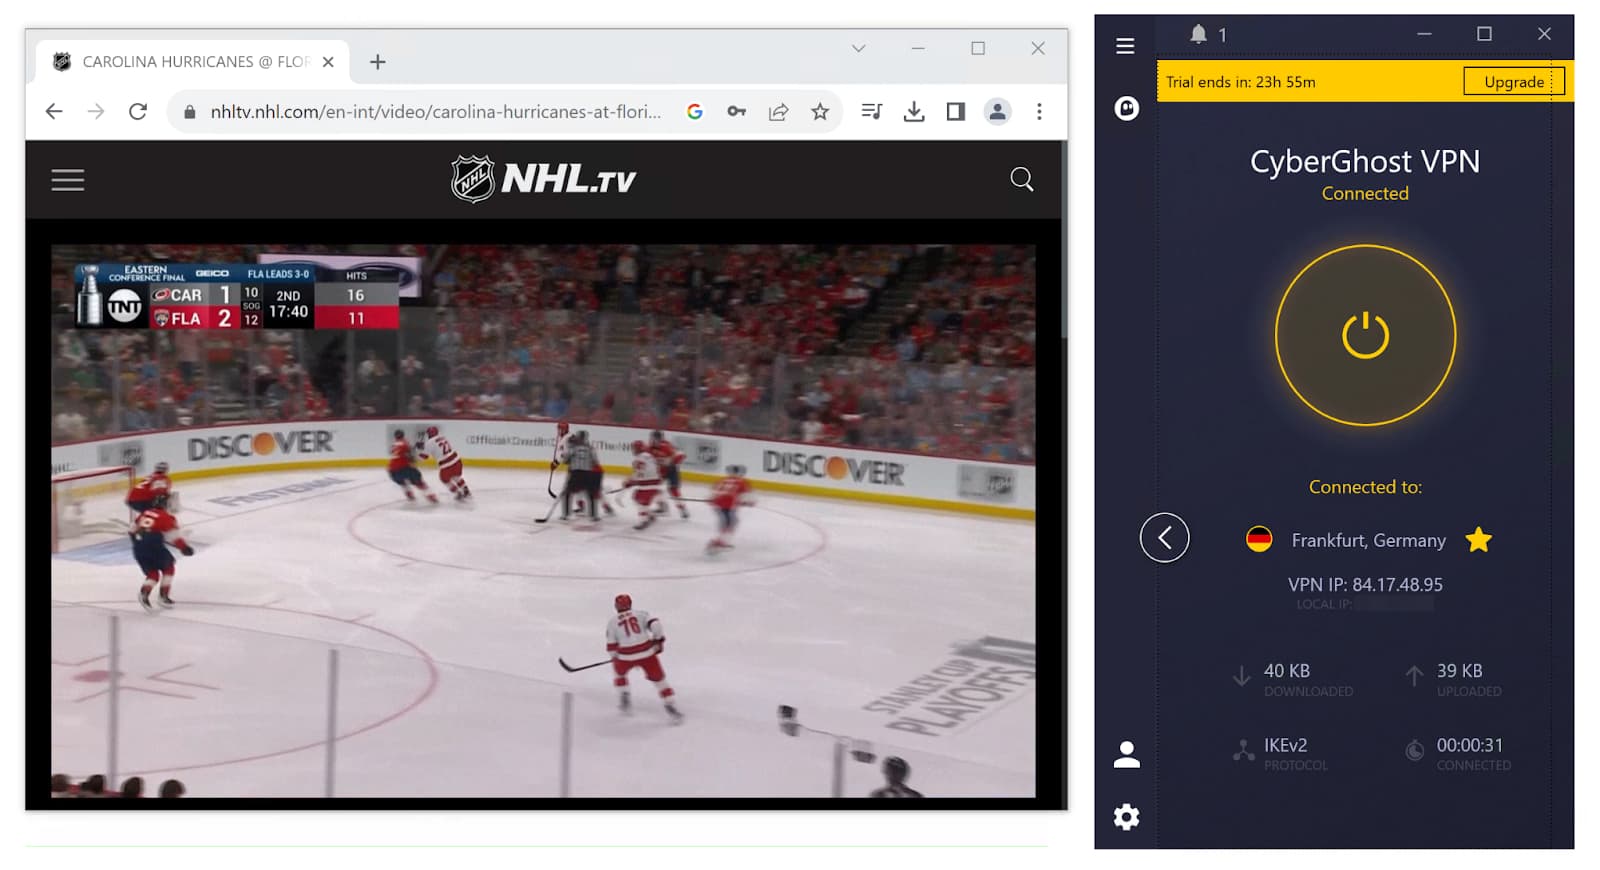Toggle the Chrome side panel
Viewport: 1600px width, 870px height.
click(x=956, y=112)
